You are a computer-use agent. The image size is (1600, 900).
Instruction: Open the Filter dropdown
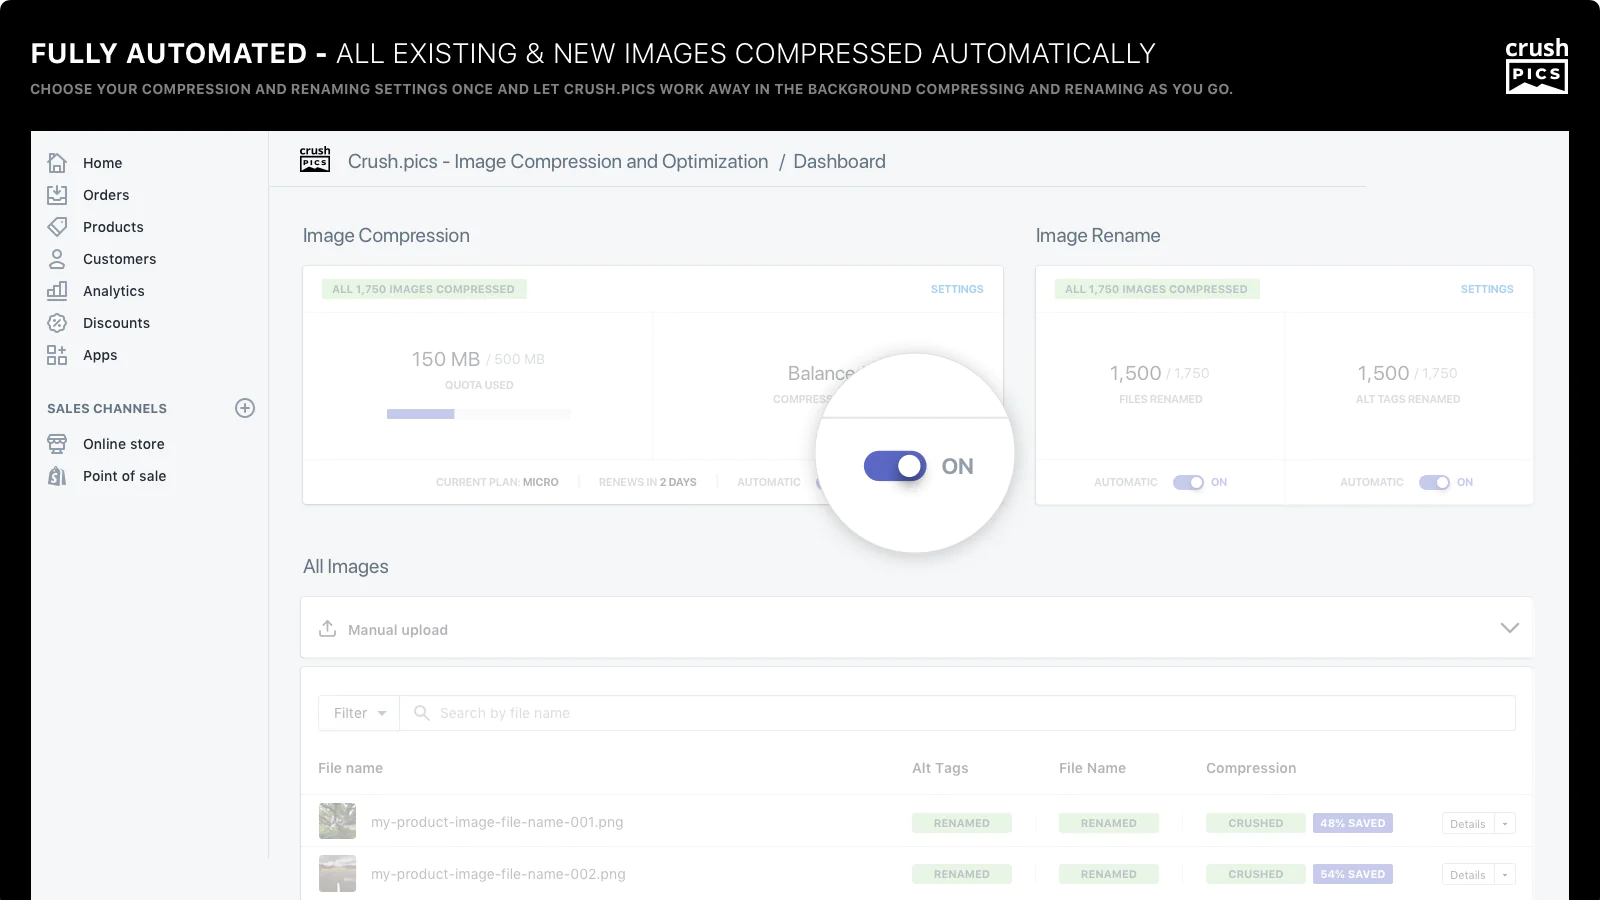(359, 713)
